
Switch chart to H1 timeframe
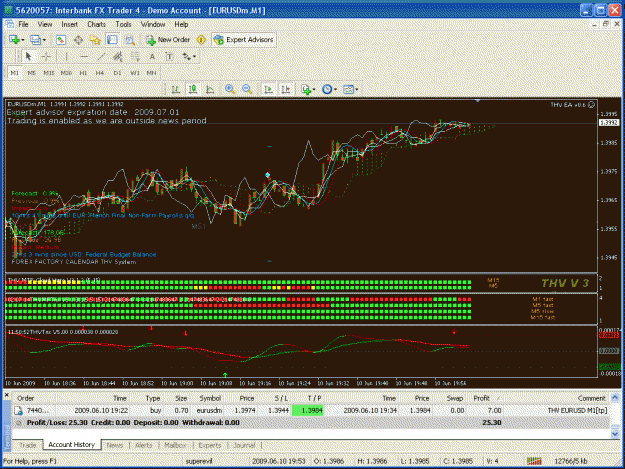coord(83,73)
